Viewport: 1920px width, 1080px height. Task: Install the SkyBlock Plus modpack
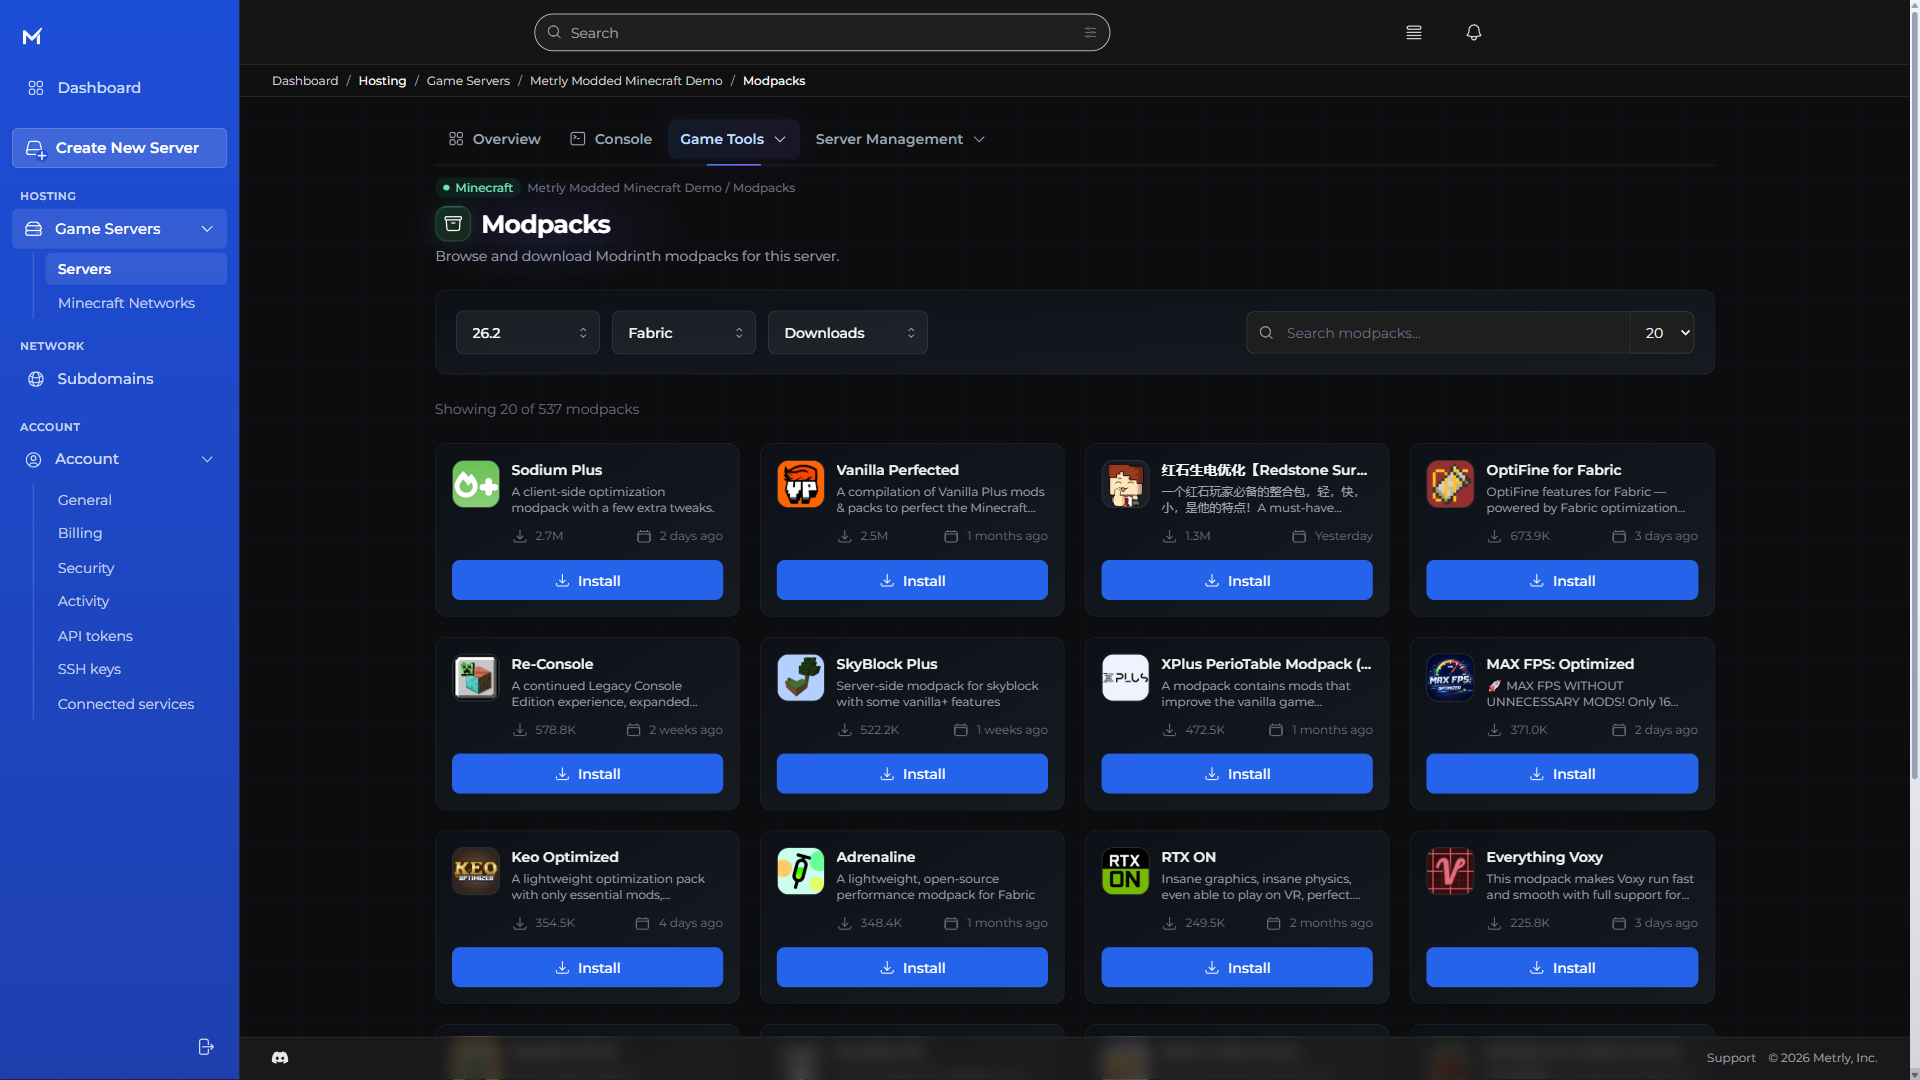[912, 773]
